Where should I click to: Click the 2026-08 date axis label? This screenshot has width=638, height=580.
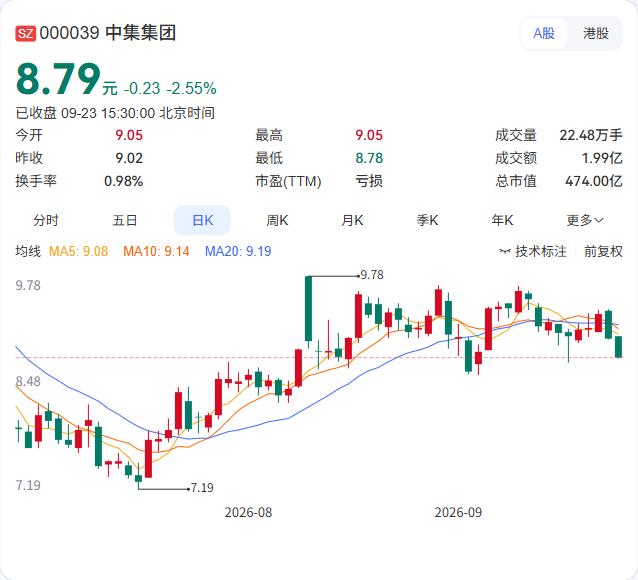(x=248, y=512)
